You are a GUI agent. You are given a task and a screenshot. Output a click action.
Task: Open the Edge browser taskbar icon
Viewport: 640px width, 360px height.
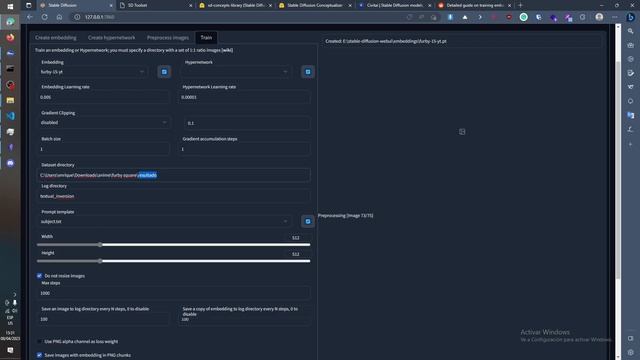tap(10, 22)
